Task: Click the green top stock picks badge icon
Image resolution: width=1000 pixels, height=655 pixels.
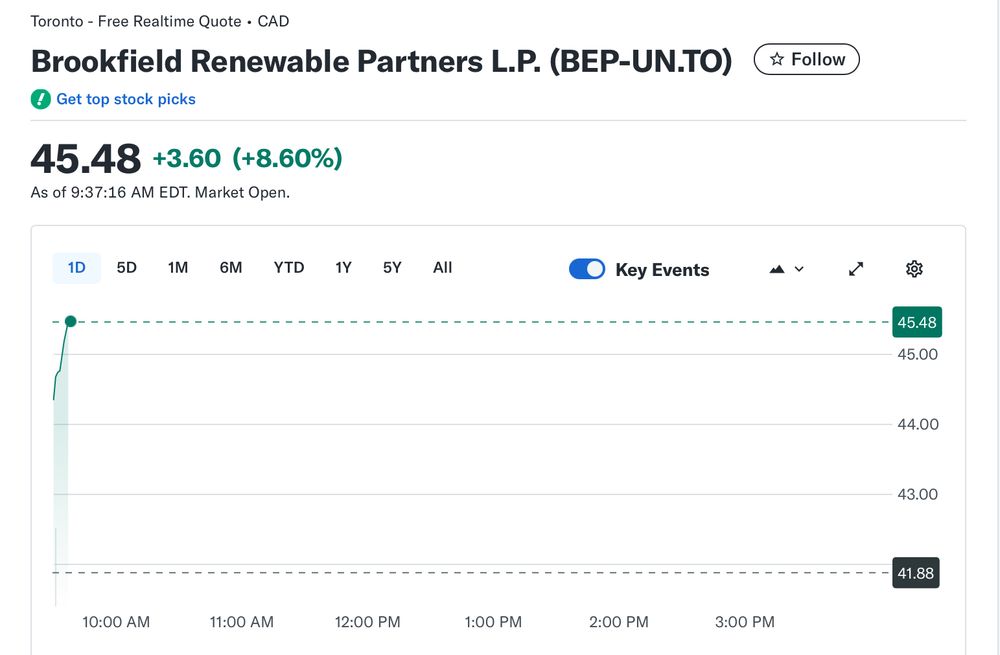Action: click(x=40, y=99)
